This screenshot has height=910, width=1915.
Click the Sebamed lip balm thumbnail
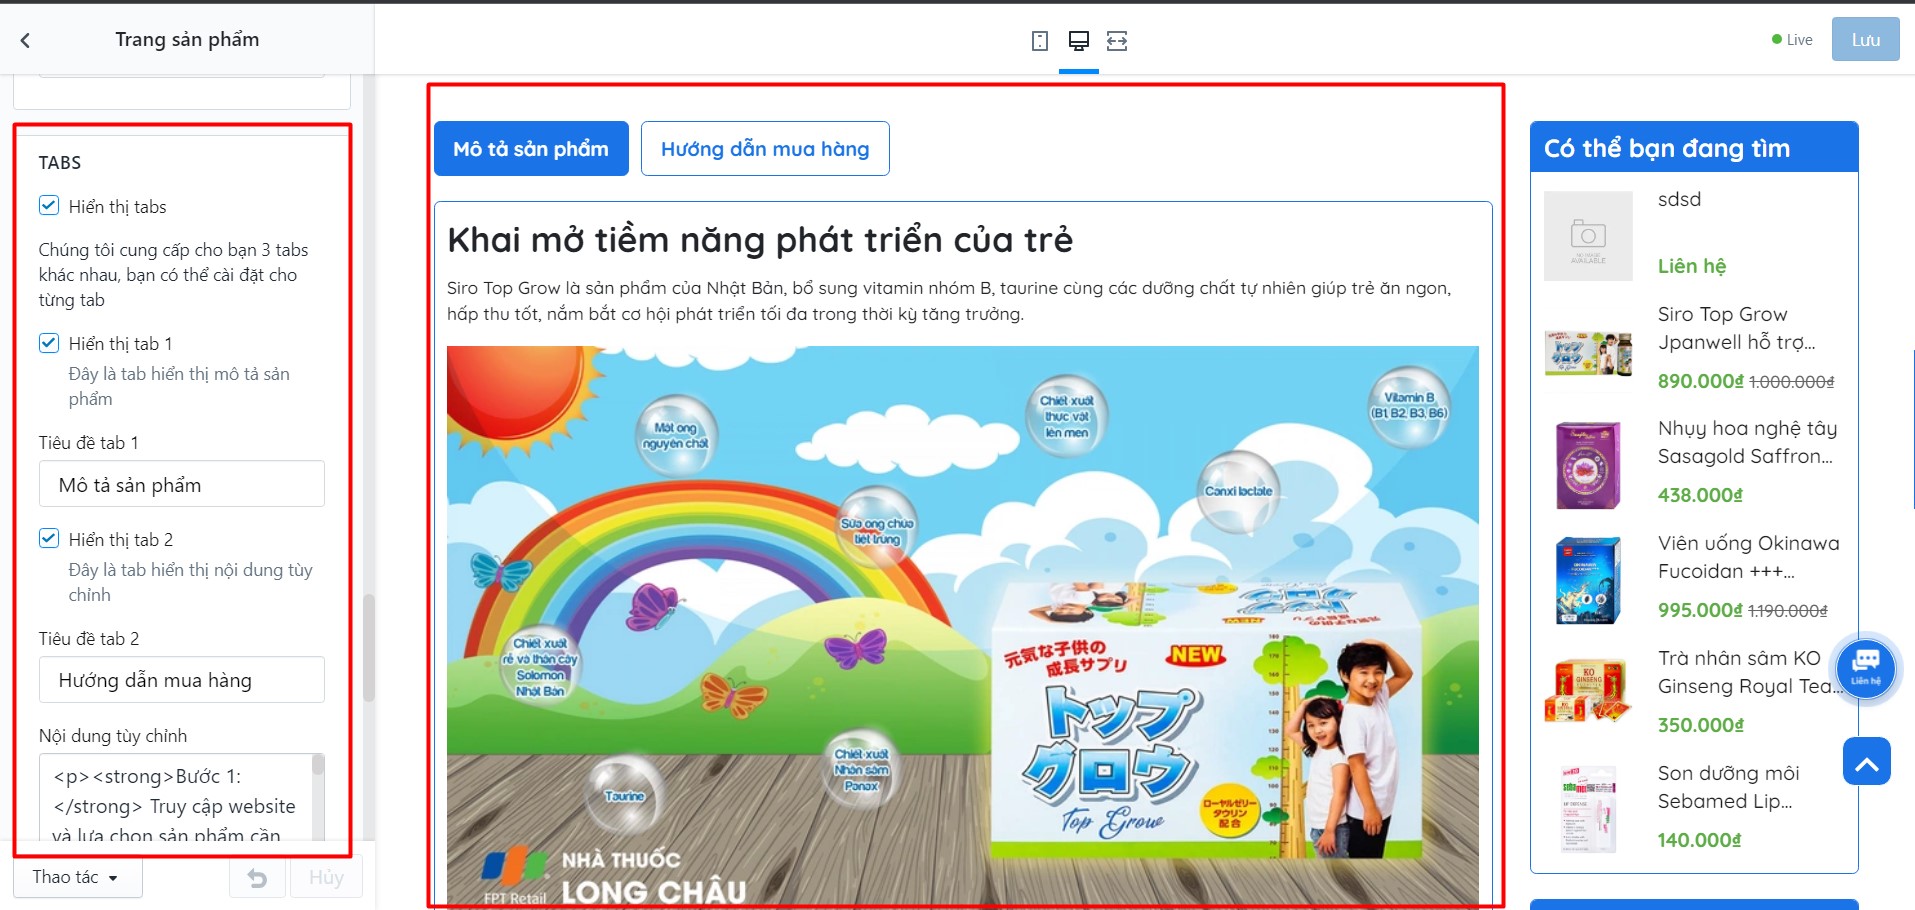pyautogui.click(x=1588, y=811)
